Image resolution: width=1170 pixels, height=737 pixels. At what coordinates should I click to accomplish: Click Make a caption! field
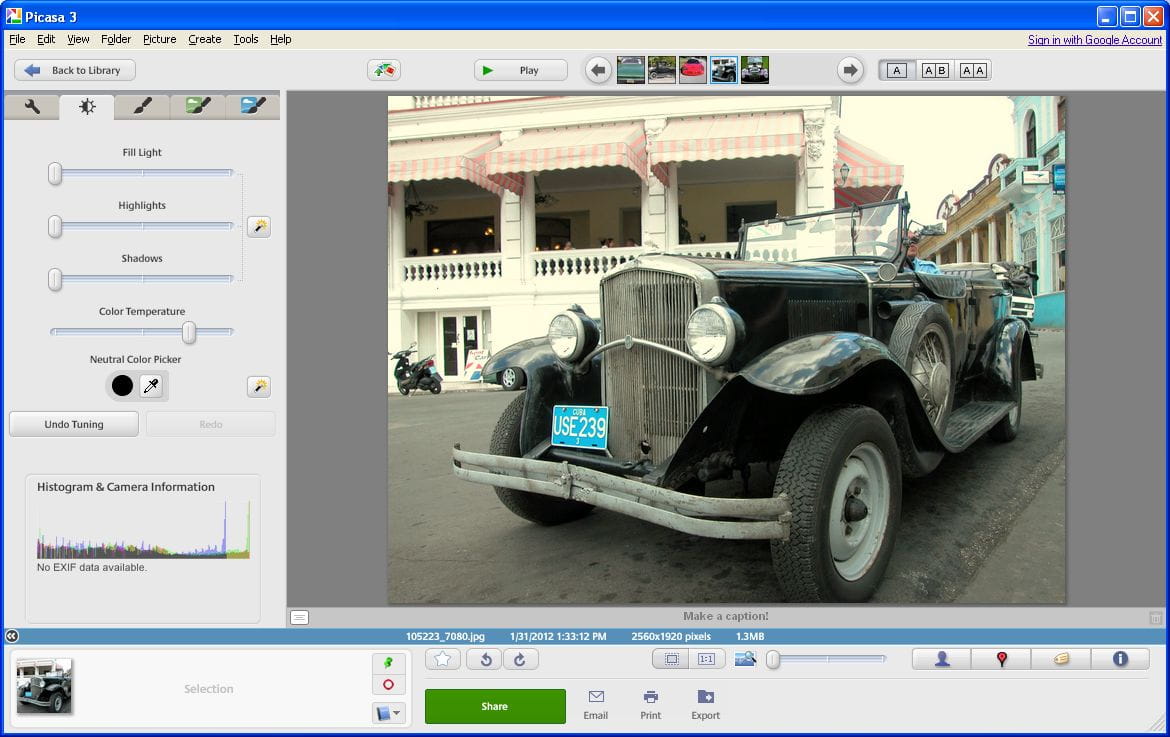pyautogui.click(x=725, y=616)
